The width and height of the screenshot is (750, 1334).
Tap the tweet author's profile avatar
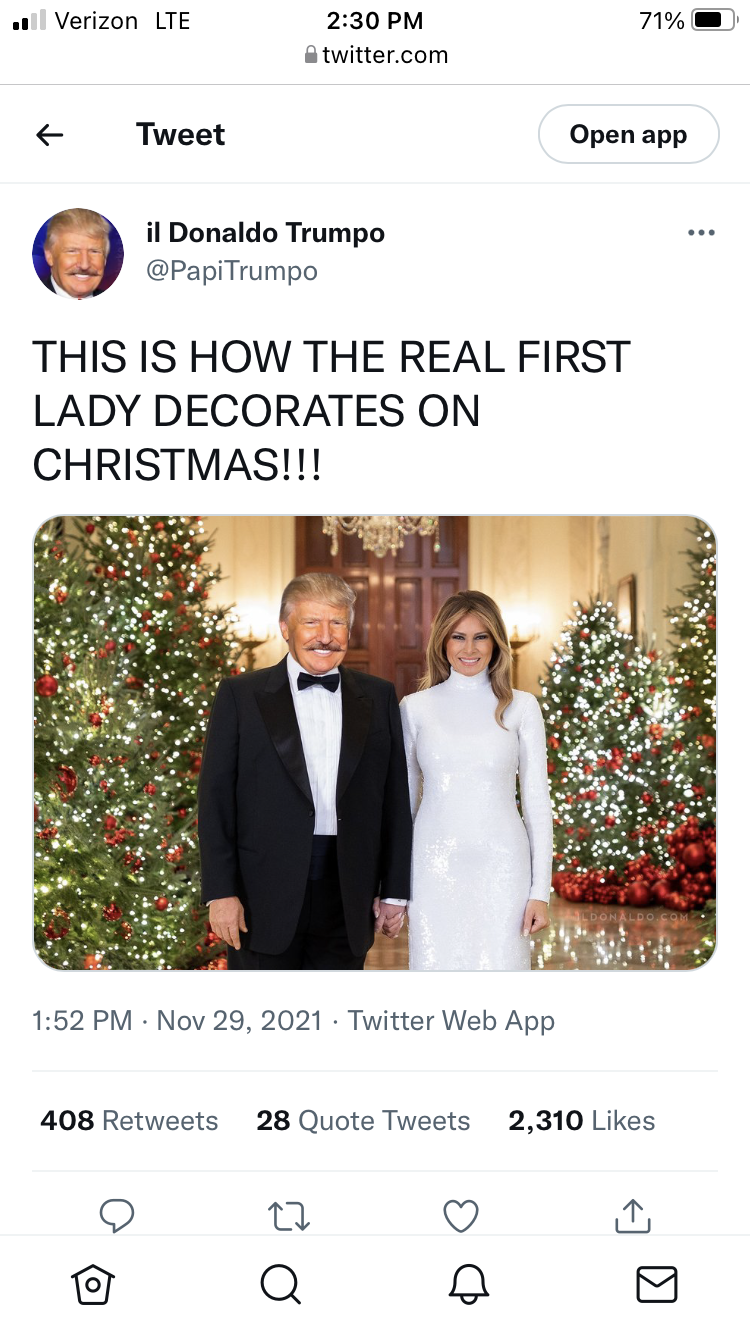(x=78, y=254)
